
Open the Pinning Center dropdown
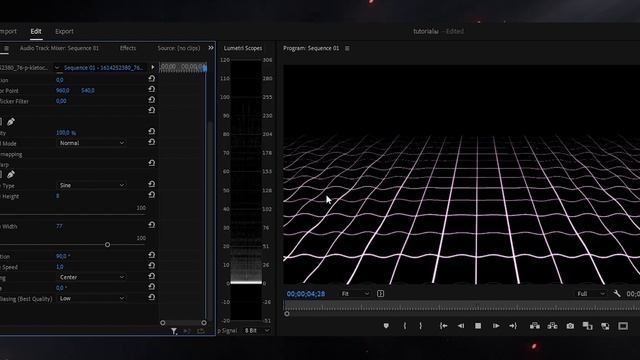(91, 277)
